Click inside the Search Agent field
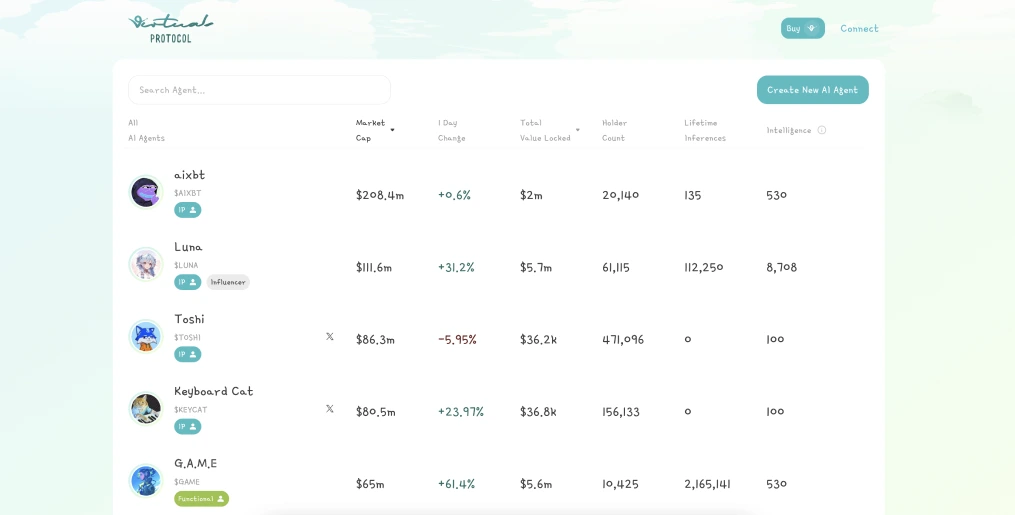This screenshot has height=515, width=1015. click(x=259, y=90)
